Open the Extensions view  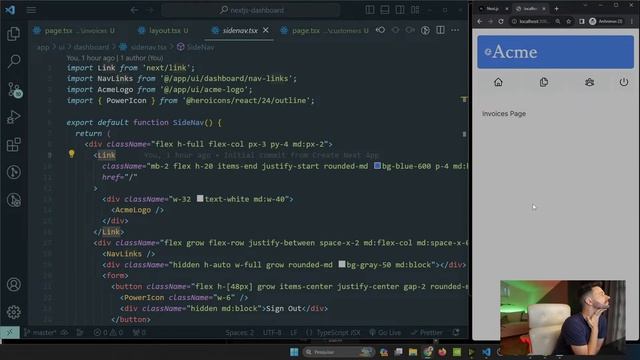click(x=13, y=144)
